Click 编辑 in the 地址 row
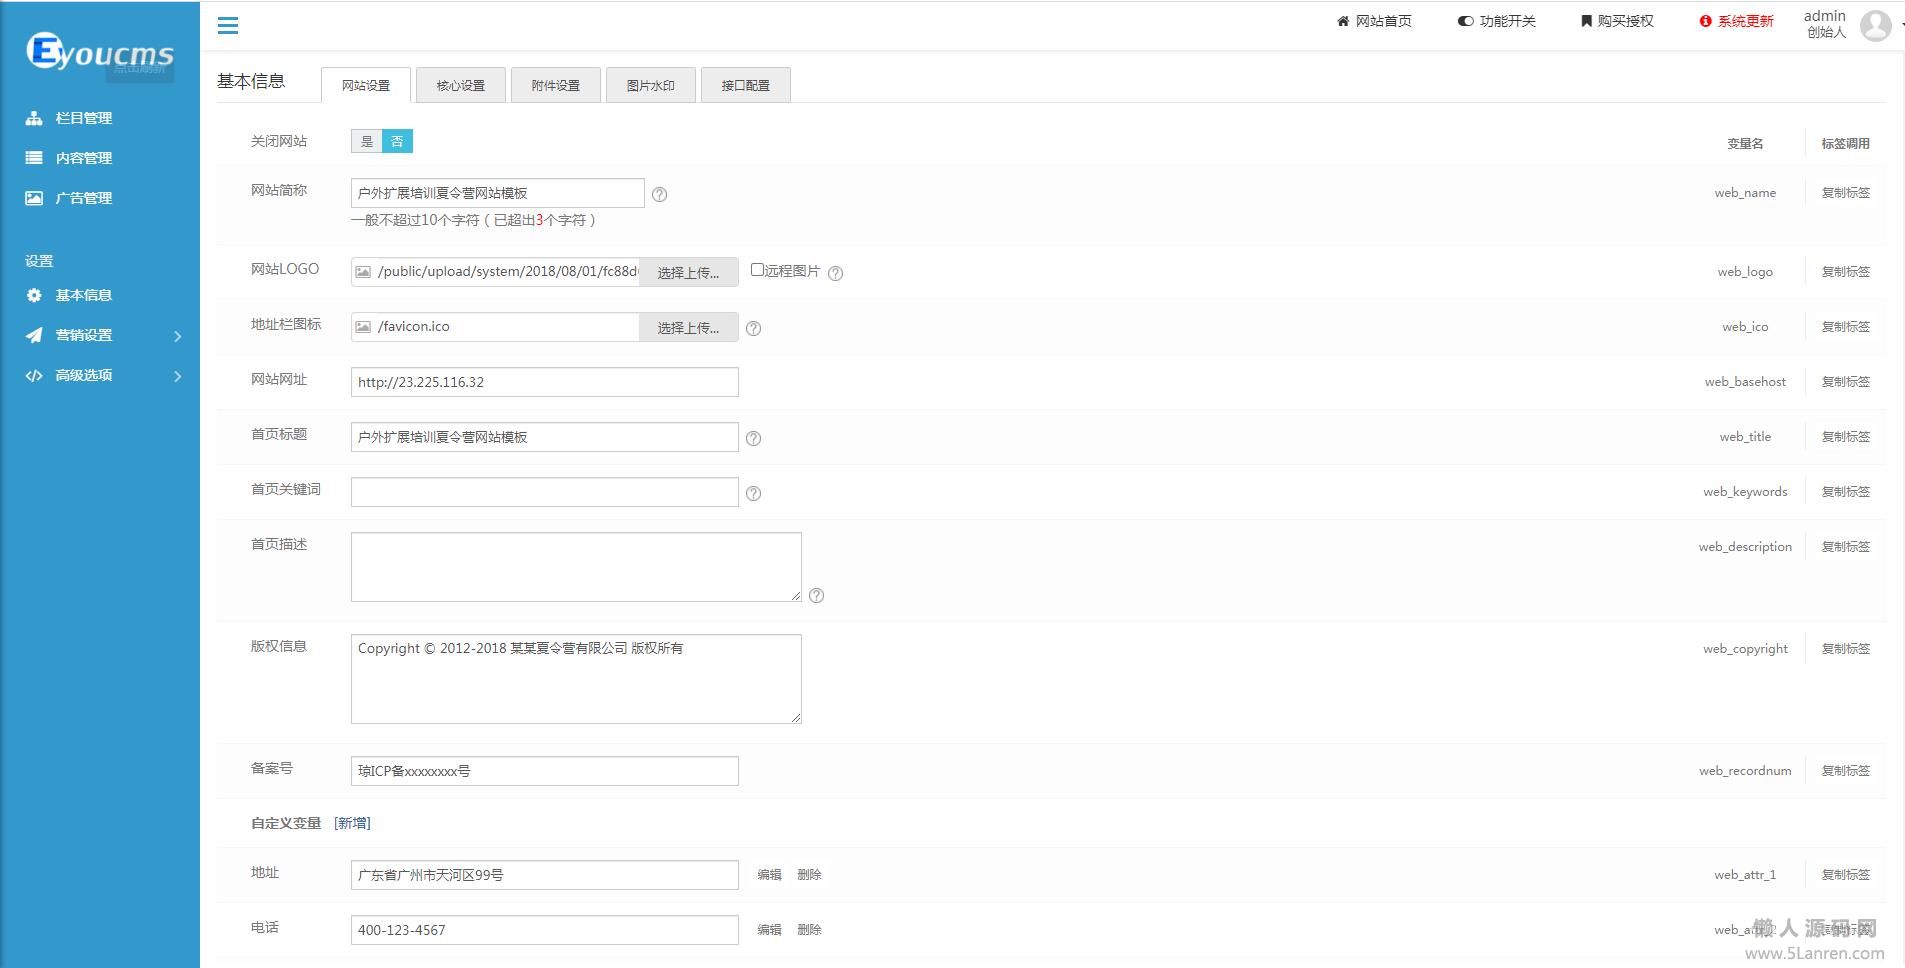Viewport: 1905px width, 968px height. (769, 875)
